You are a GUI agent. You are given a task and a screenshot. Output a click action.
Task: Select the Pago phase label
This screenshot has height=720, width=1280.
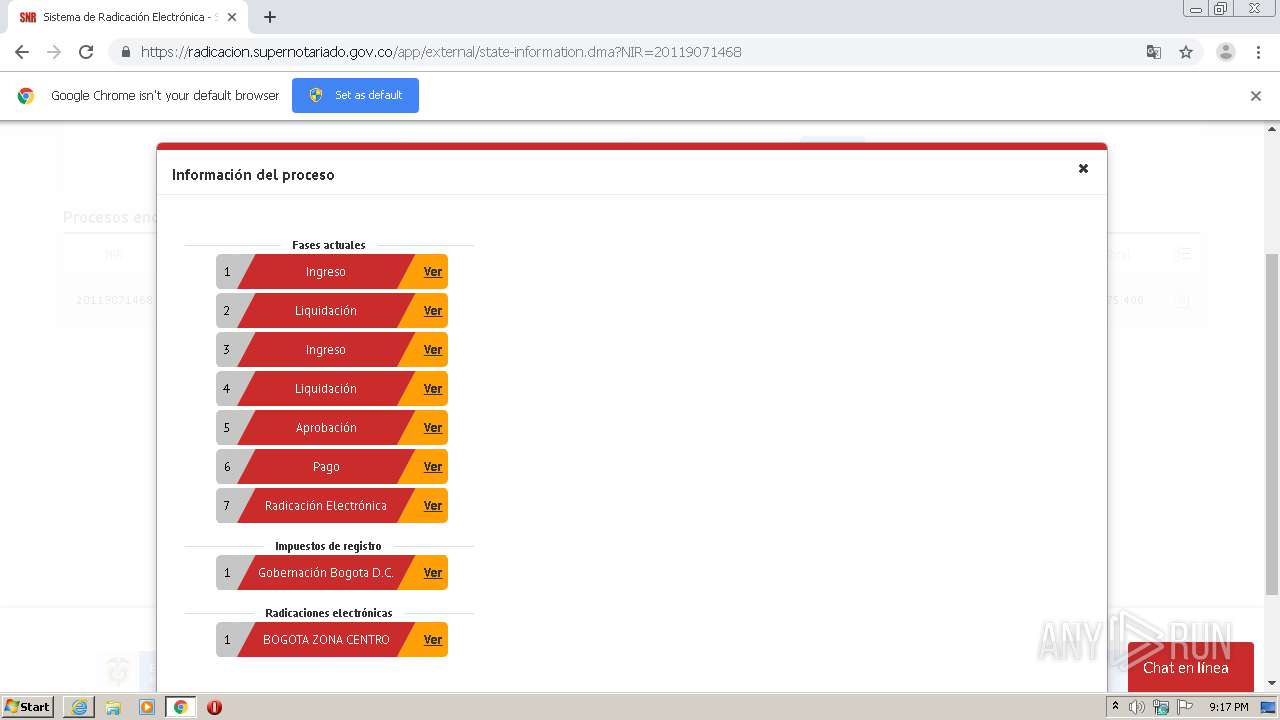[x=326, y=467]
